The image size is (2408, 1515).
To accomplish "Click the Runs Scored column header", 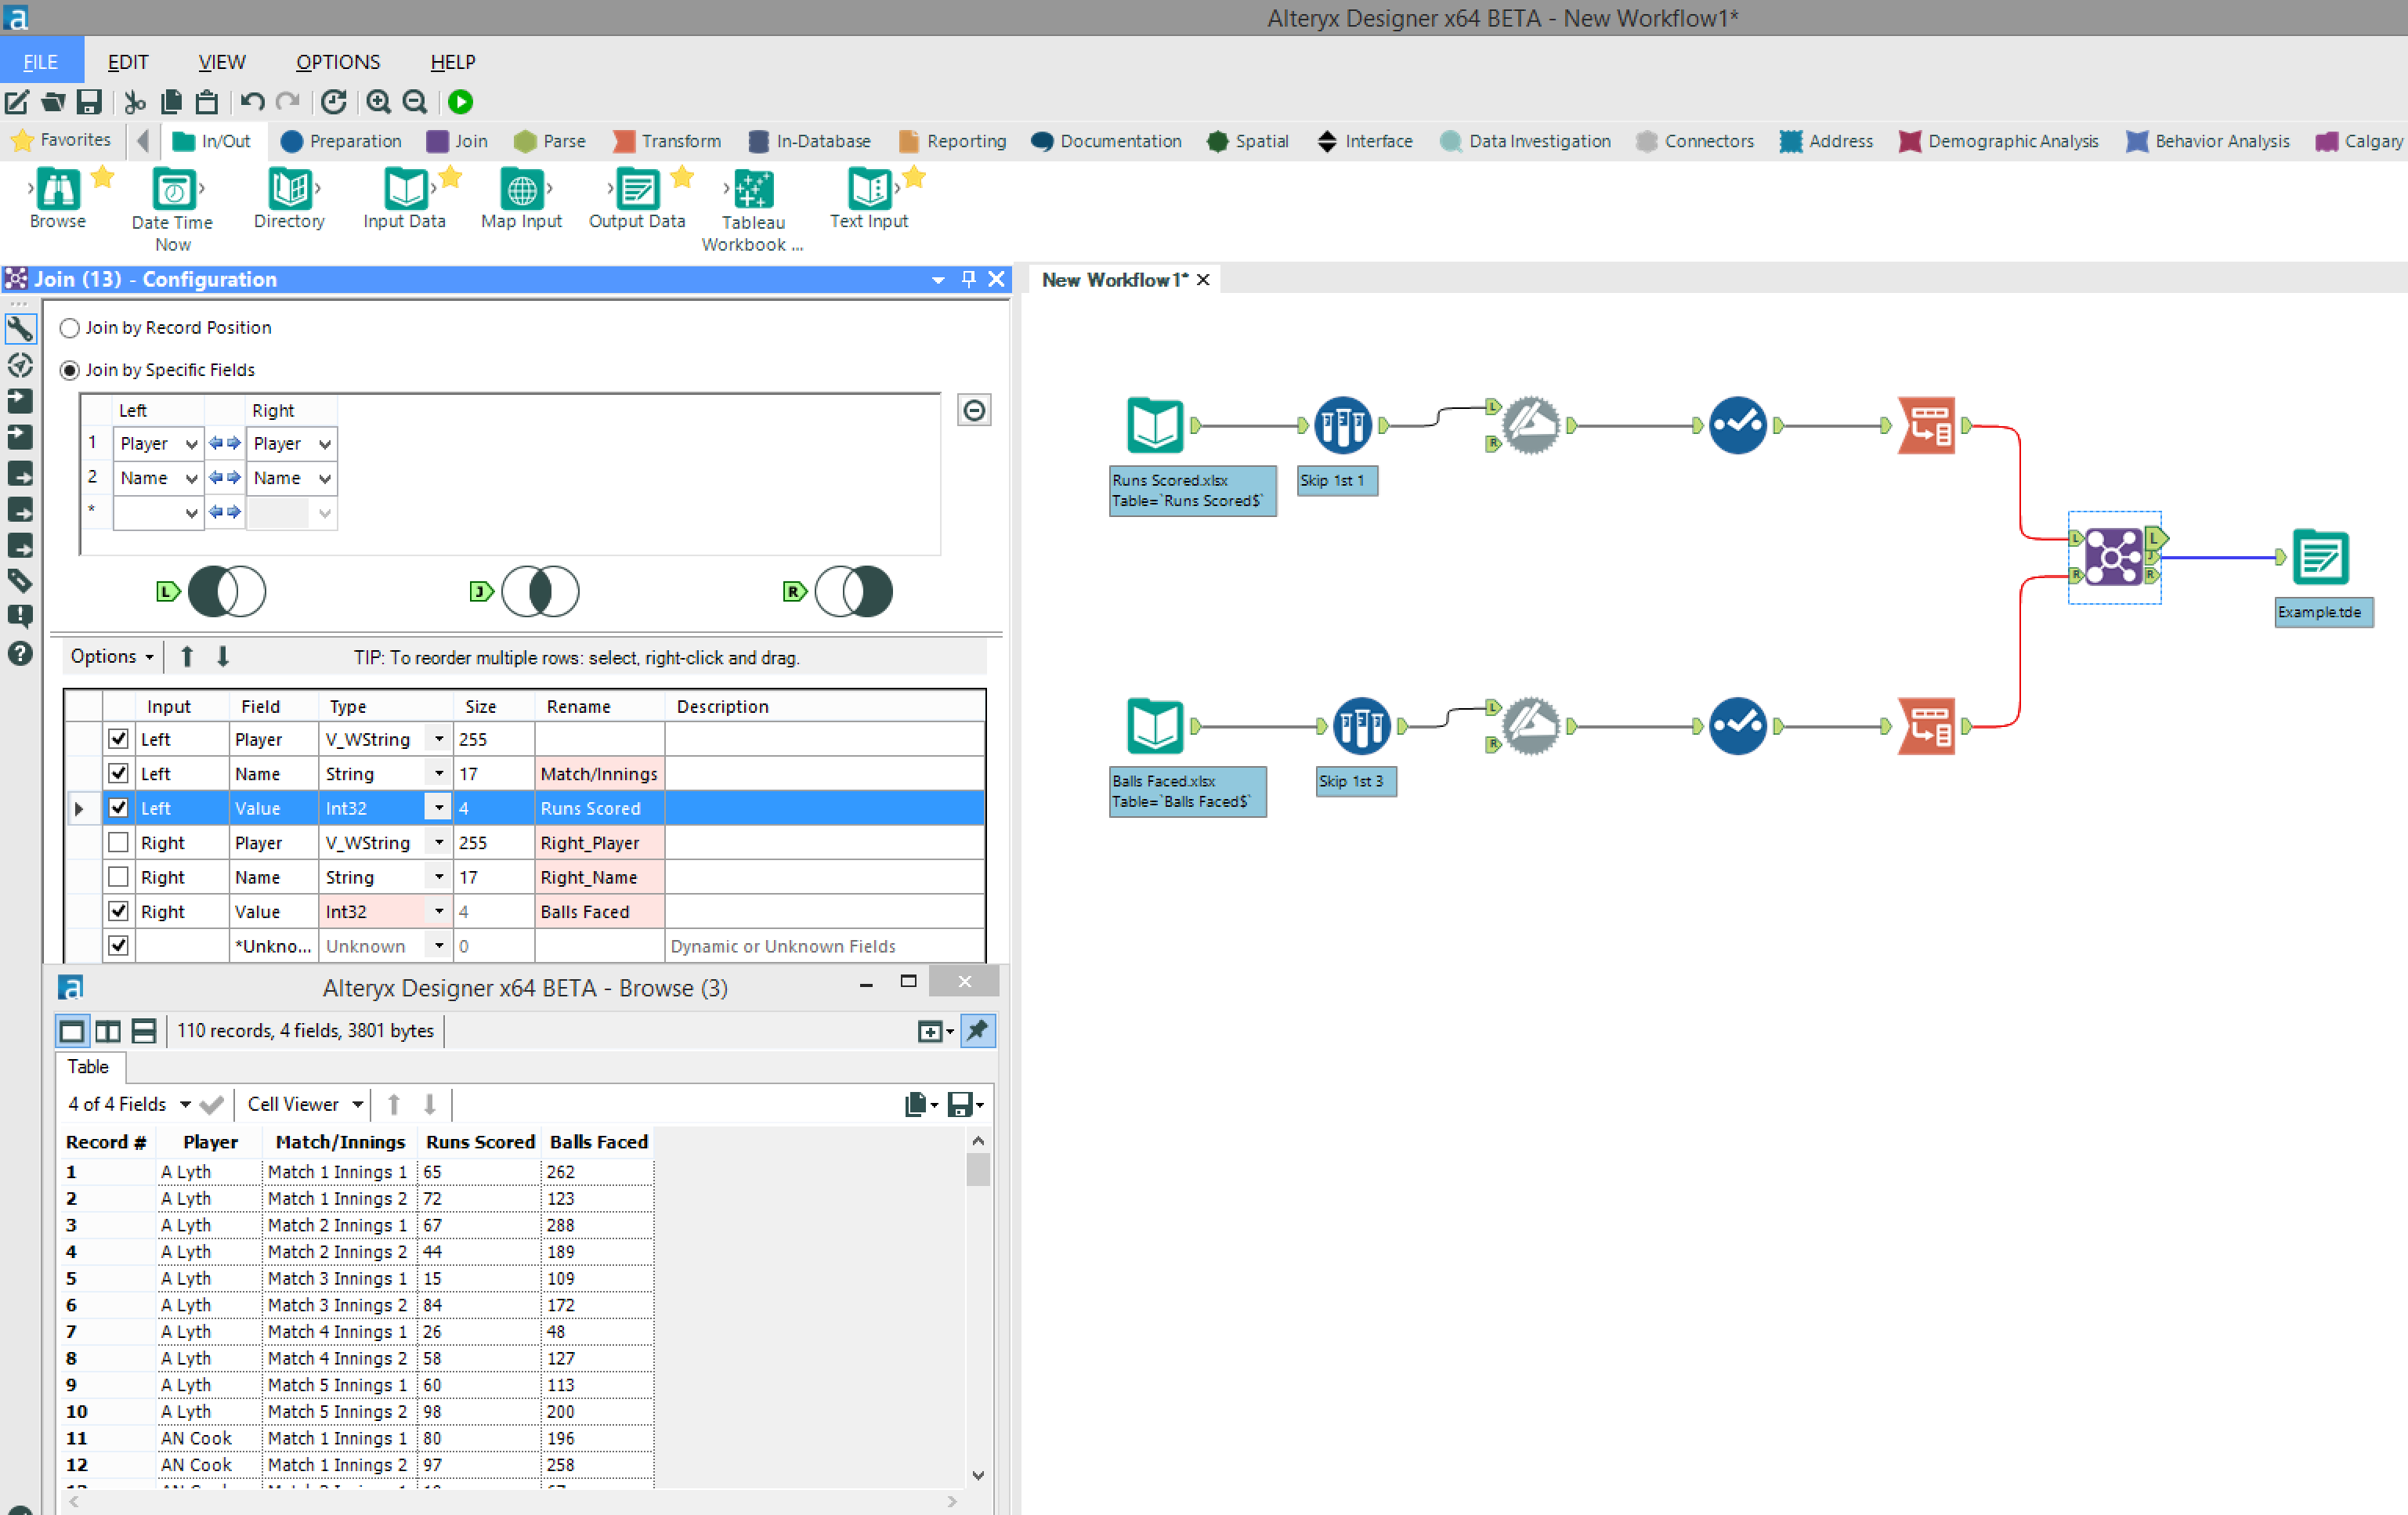I will 480,1142.
